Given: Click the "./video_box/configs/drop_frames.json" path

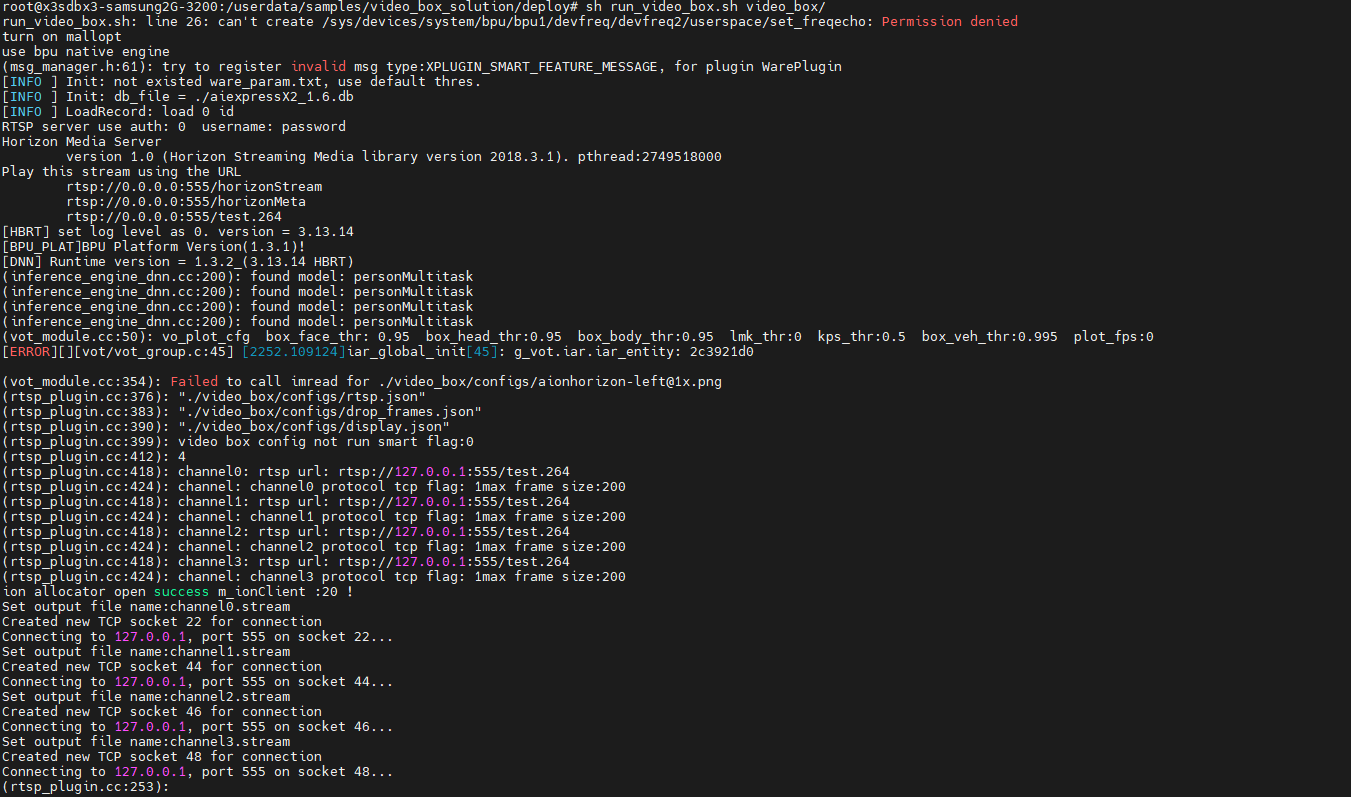Looking at the screenshot, I should (x=330, y=412).
